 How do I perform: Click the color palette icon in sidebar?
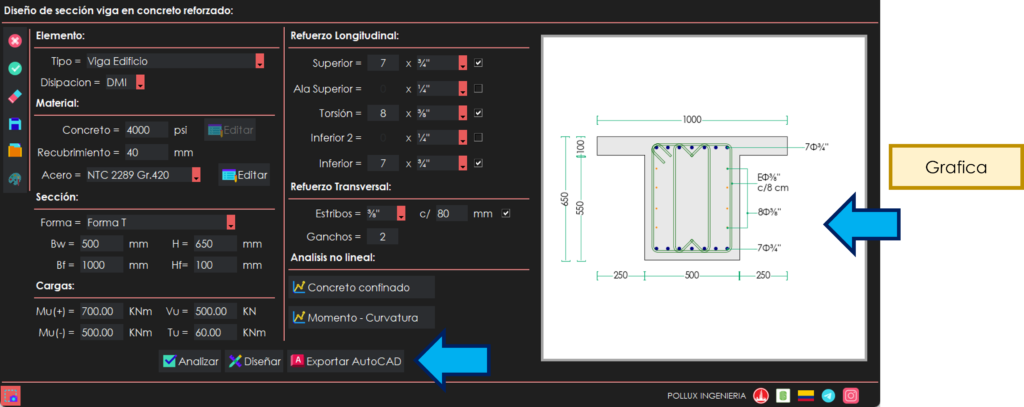click(15, 179)
